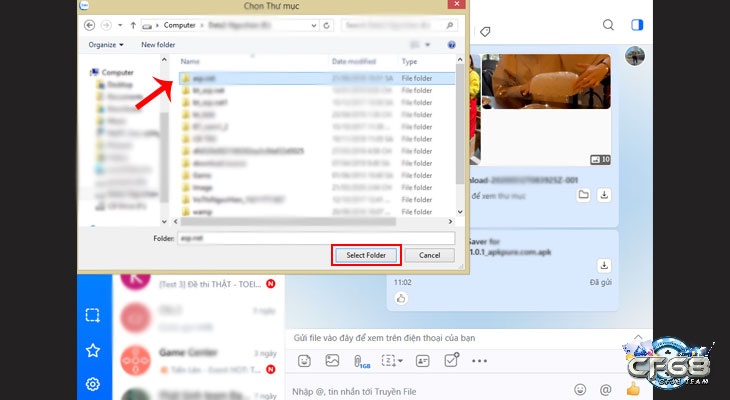Create a New folder
Viewport: 730px width, 400px height.
pos(158,45)
